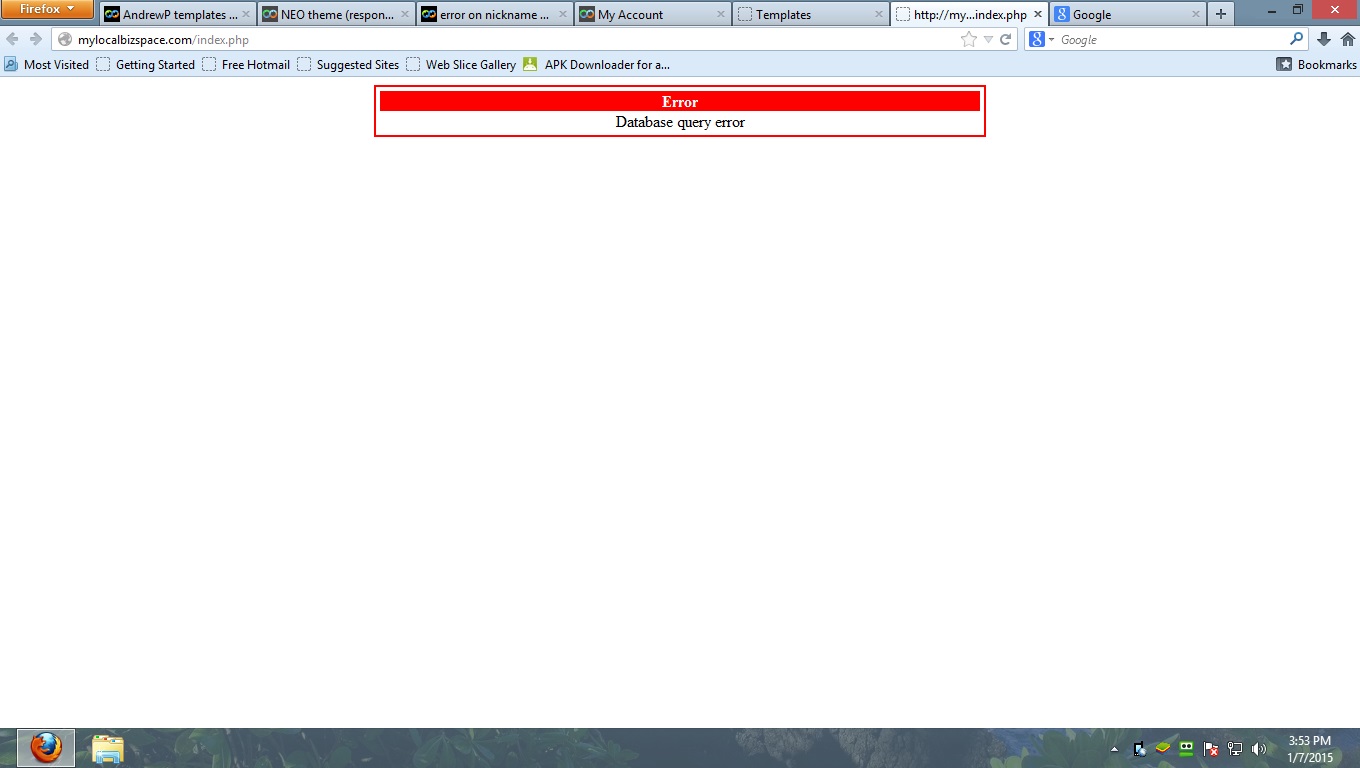Go back one page
Screen dimensions: 1360x768
coord(12,40)
